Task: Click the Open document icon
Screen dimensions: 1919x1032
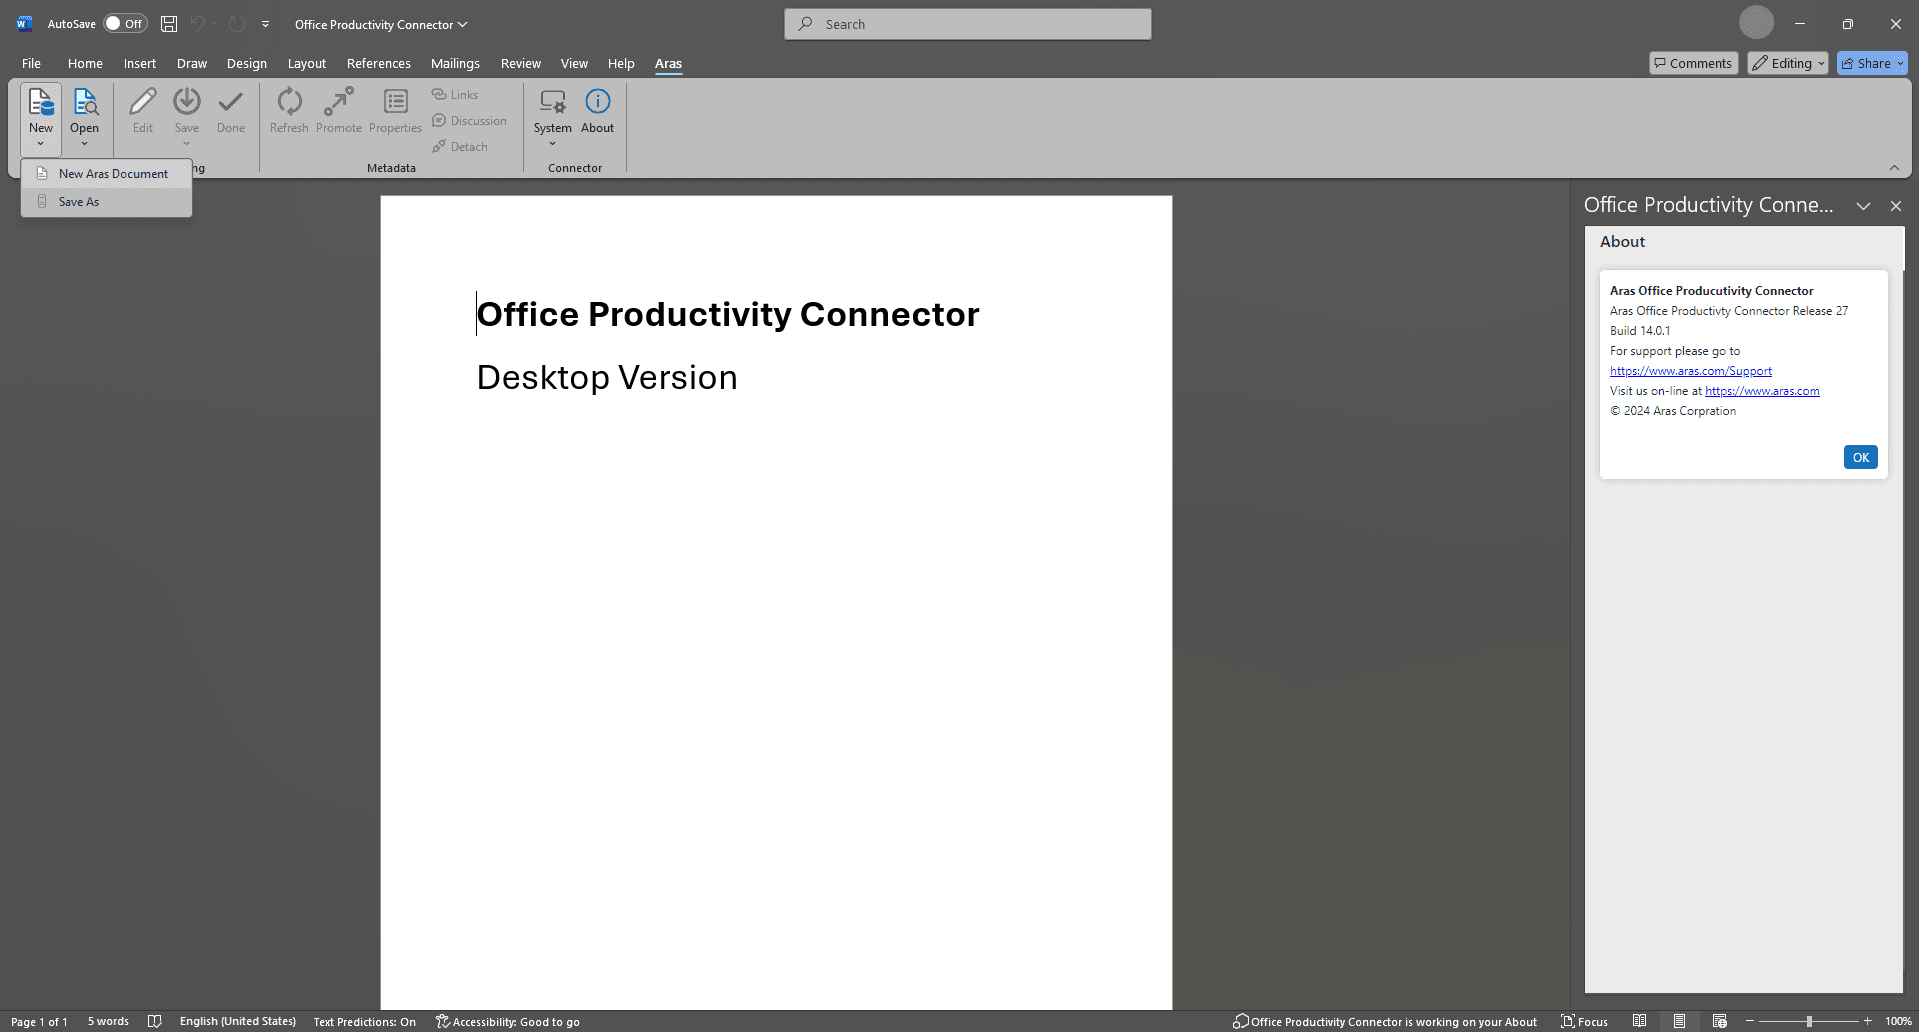Action: tap(85, 102)
